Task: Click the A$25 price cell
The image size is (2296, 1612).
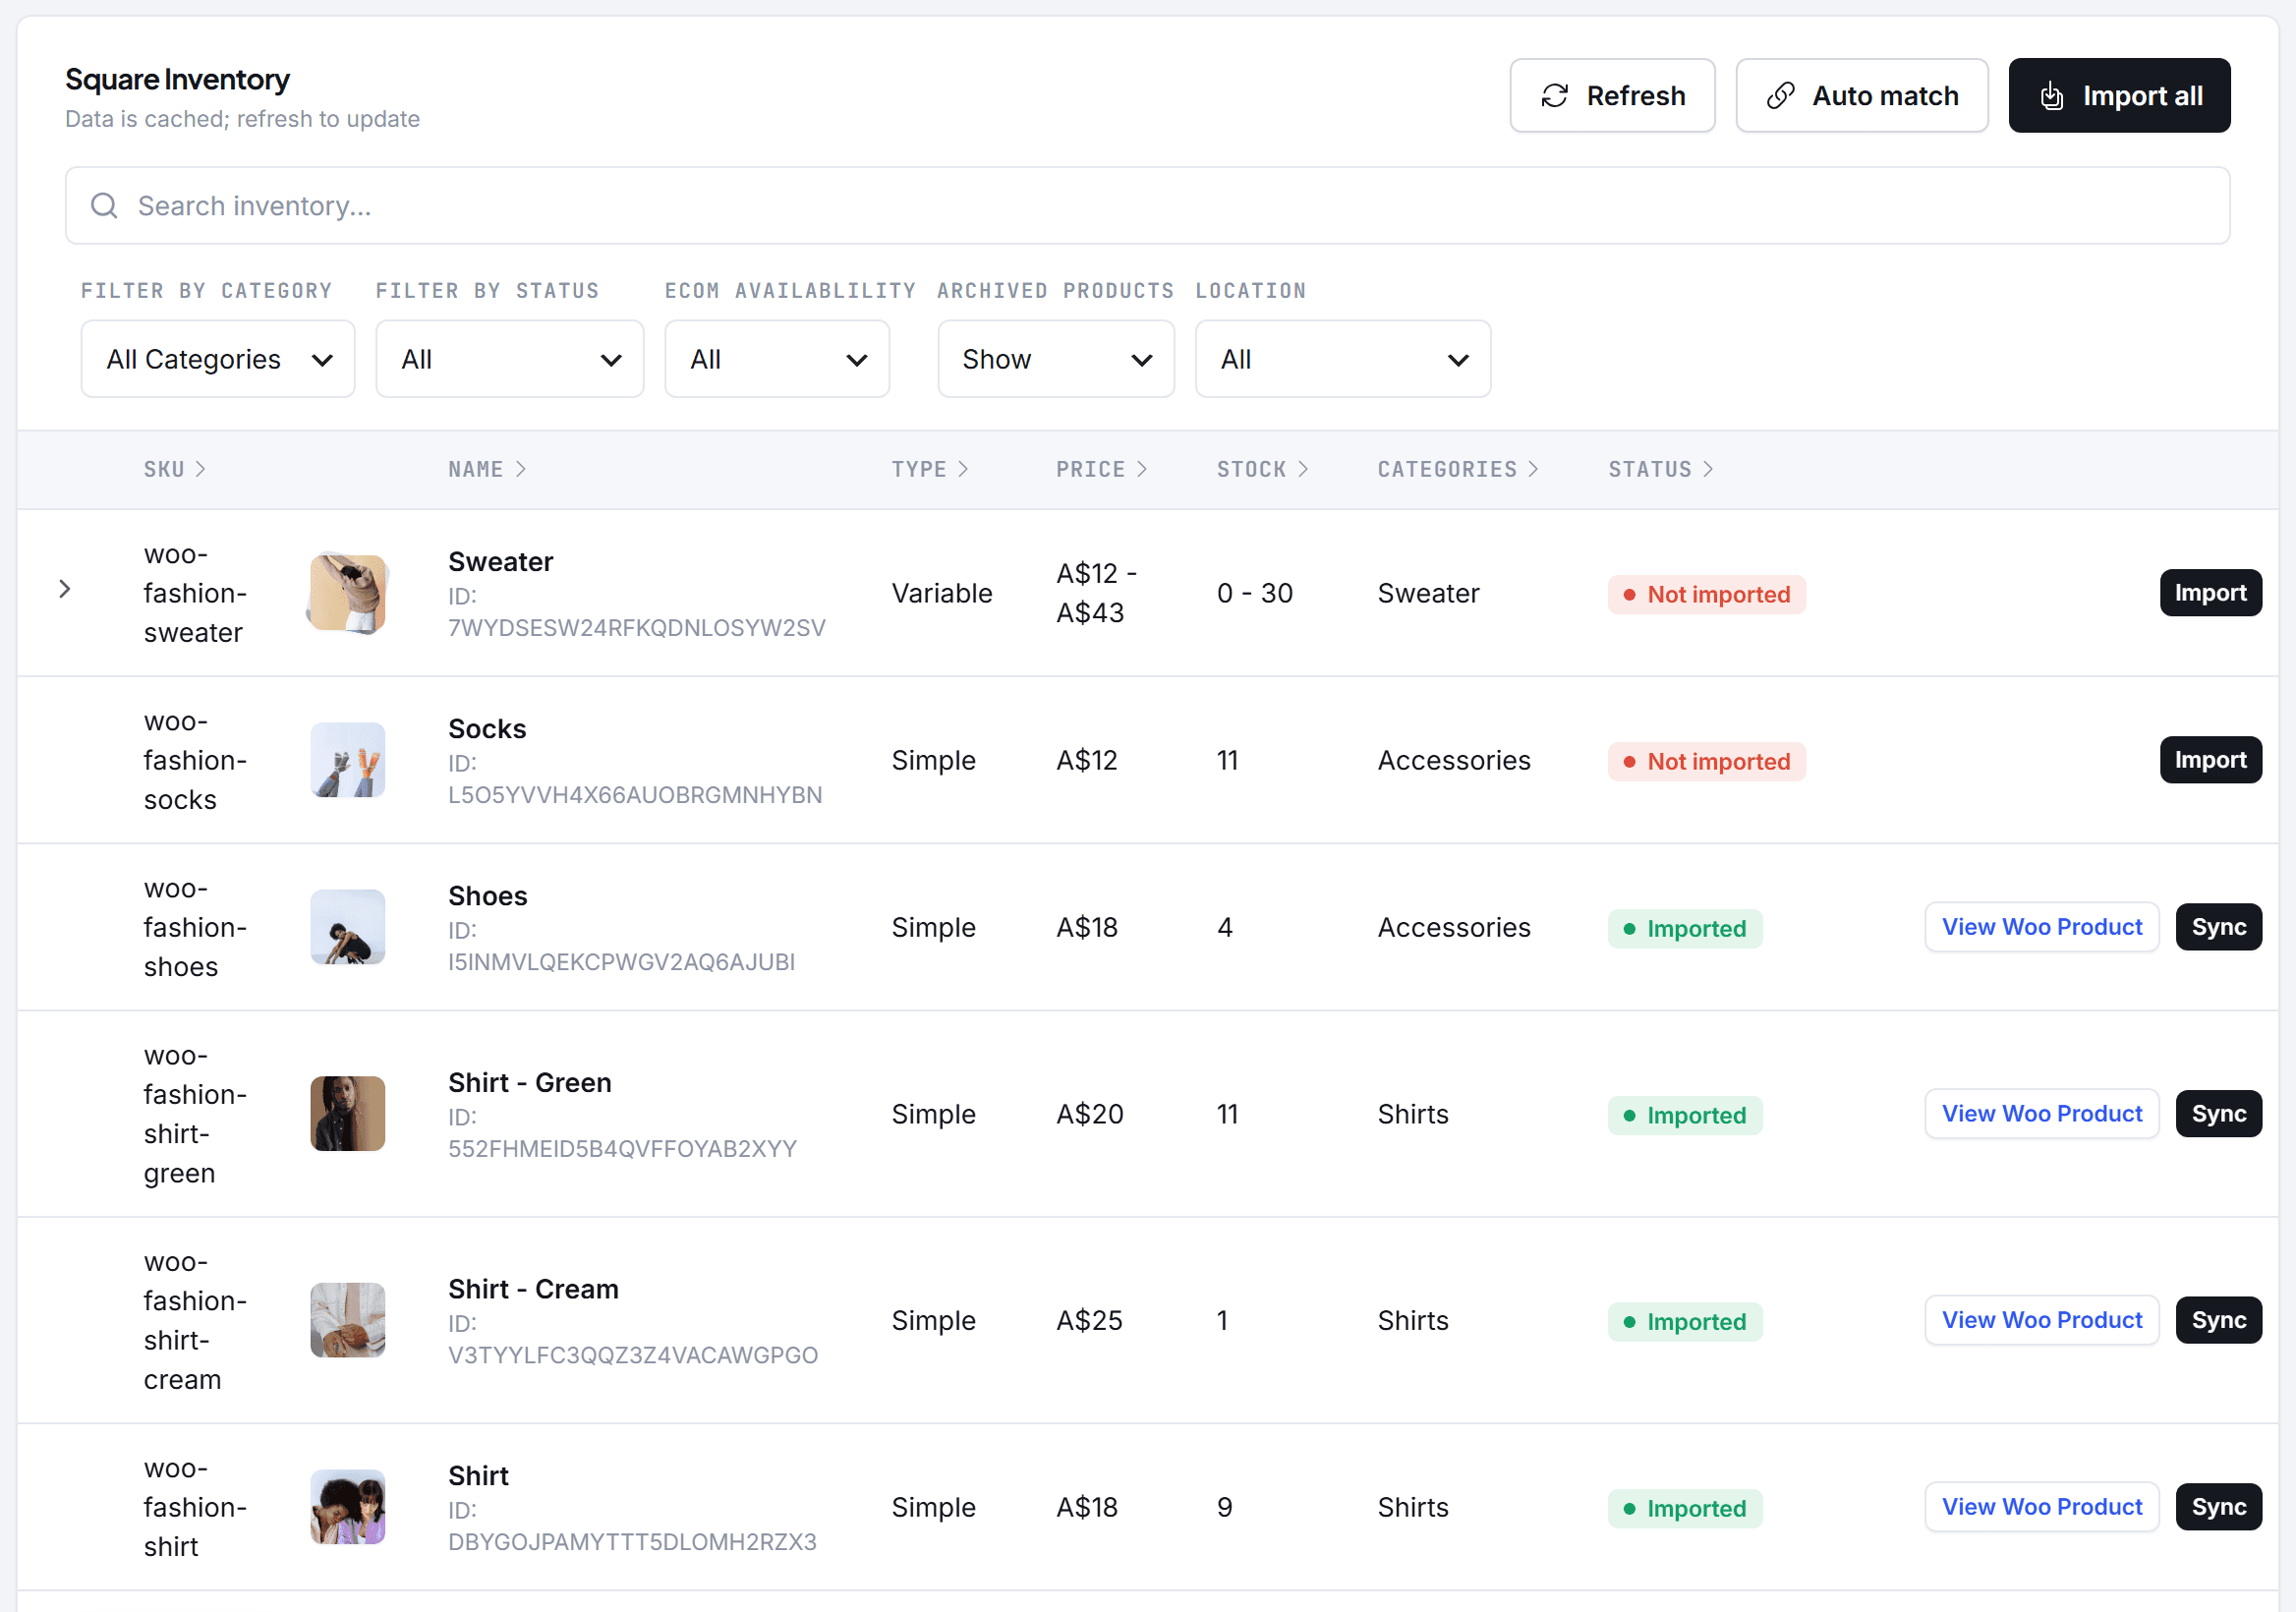Action: [1089, 1320]
